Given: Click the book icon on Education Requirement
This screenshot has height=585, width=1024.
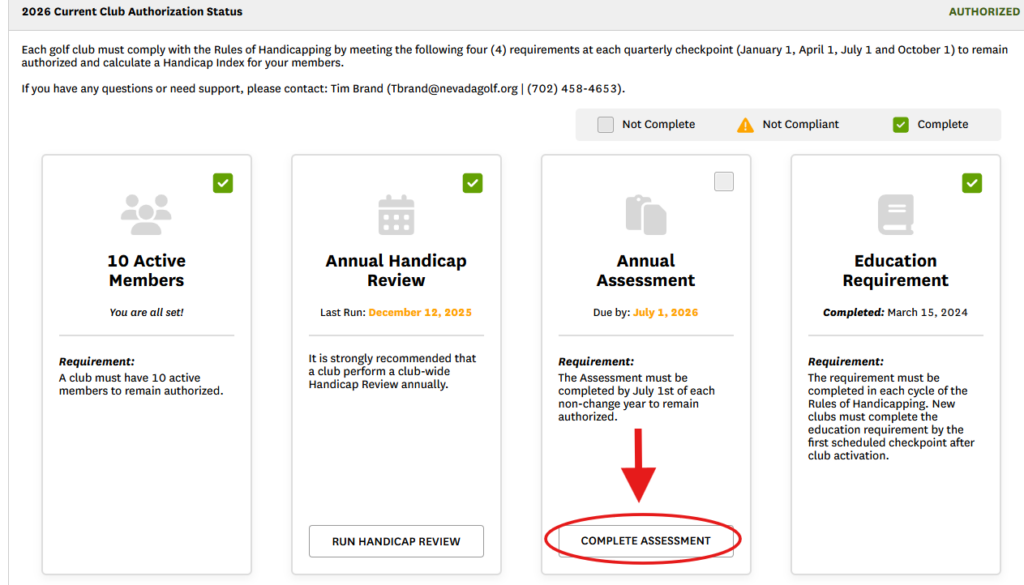Looking at the screenshot, I should tap(895, 215).
